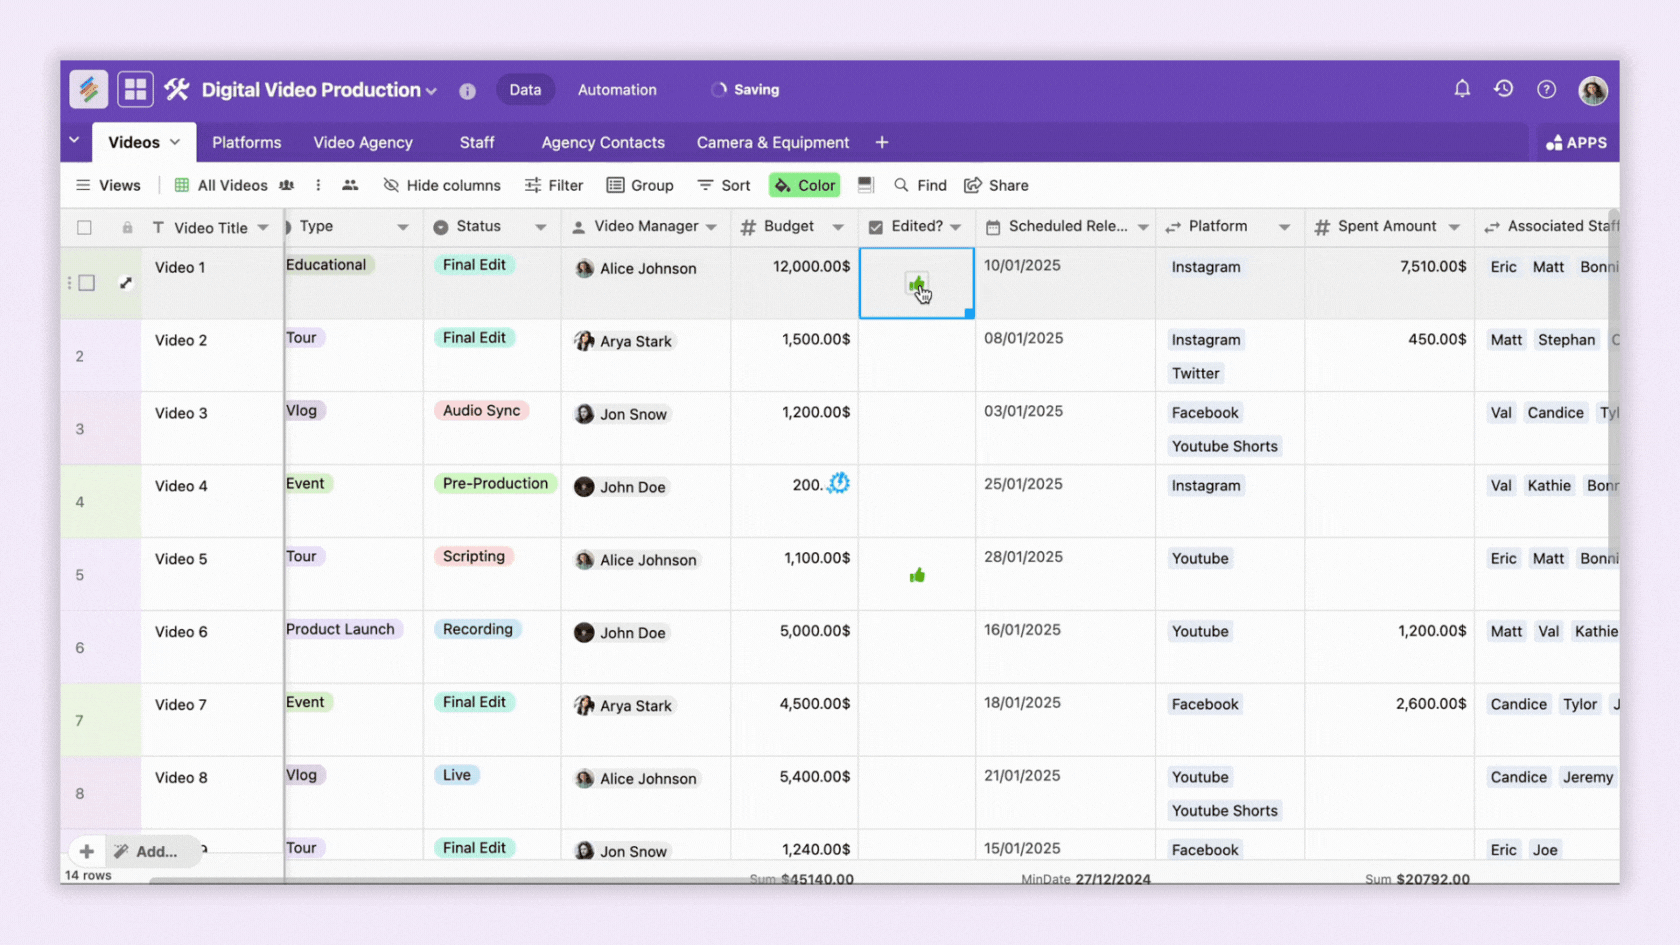Open the three-dot view options menu
This screenshot has height=945, width=1680.
click(318, 185)
